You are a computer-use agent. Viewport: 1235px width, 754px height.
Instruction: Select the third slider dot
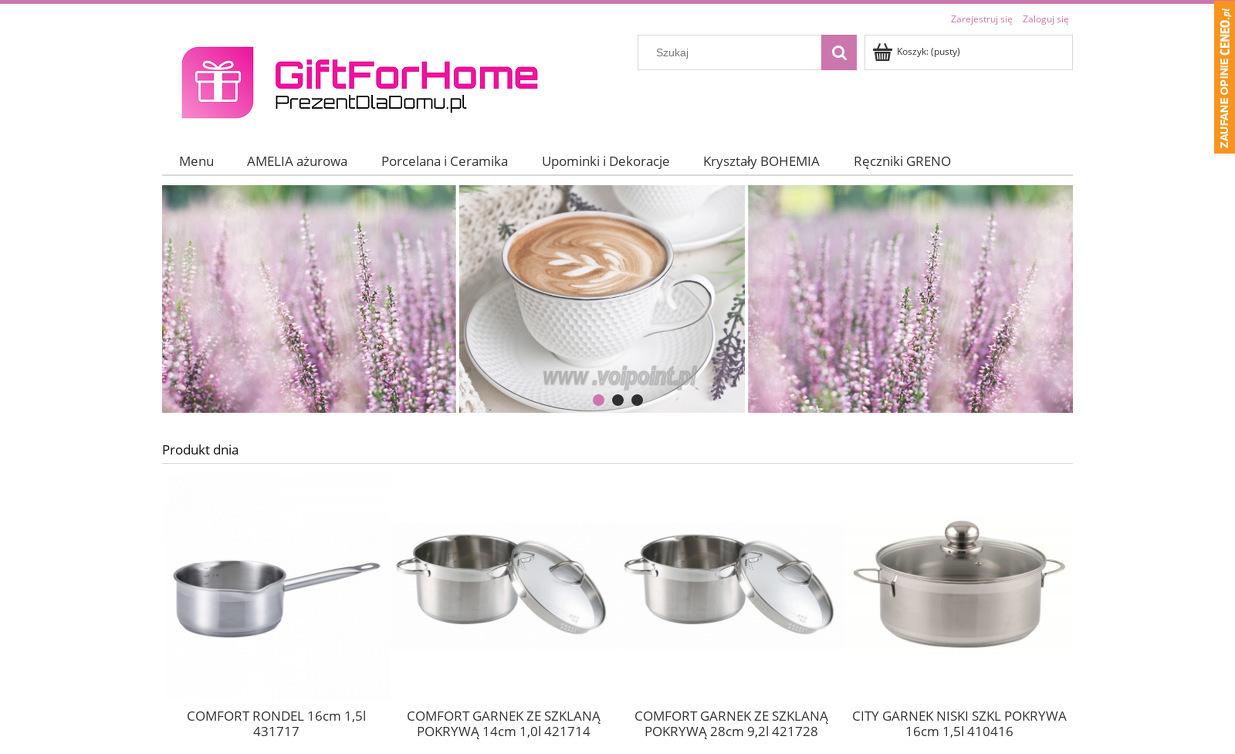point(637,400)
